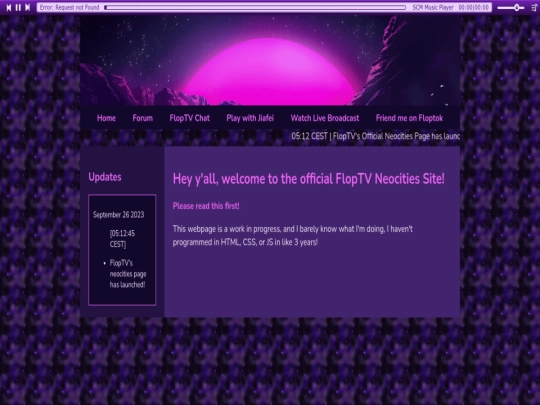Open Friend me on Floptok link
This screenshot has height=405, width=540.
point(409,118)
